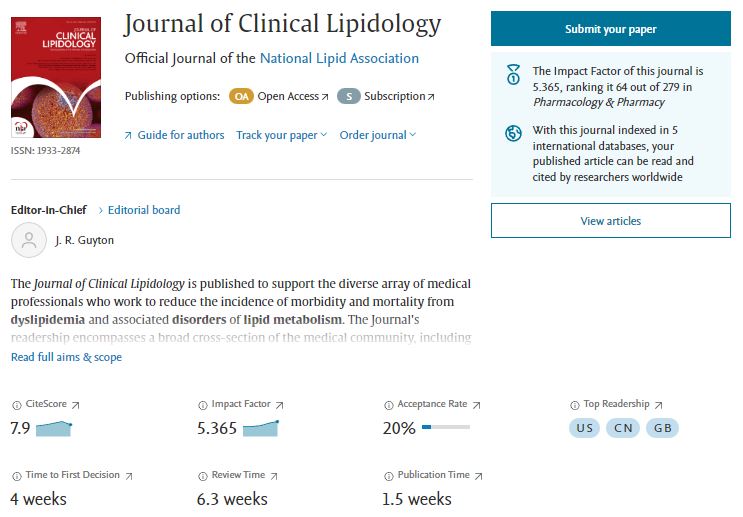
Task: Click info icon beside Time to First Decision
Action: (16, 476)
